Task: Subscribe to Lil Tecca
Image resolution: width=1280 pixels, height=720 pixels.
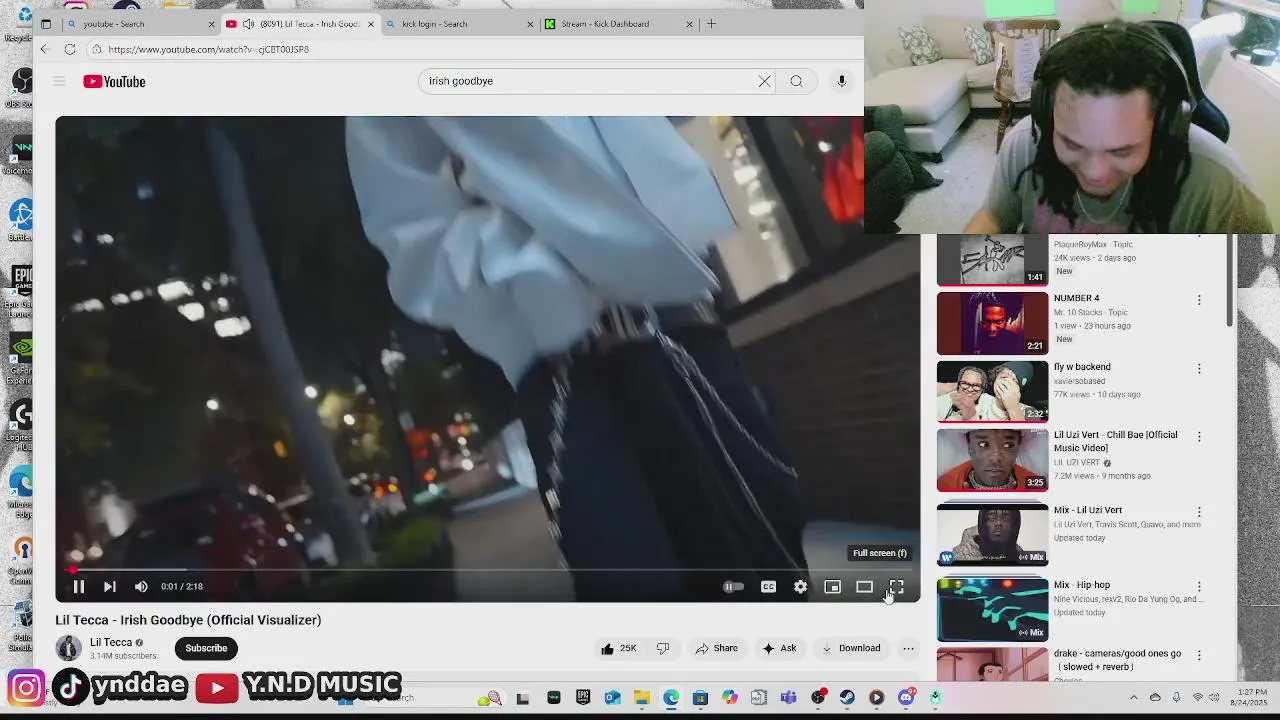Action: coord(206,648)
